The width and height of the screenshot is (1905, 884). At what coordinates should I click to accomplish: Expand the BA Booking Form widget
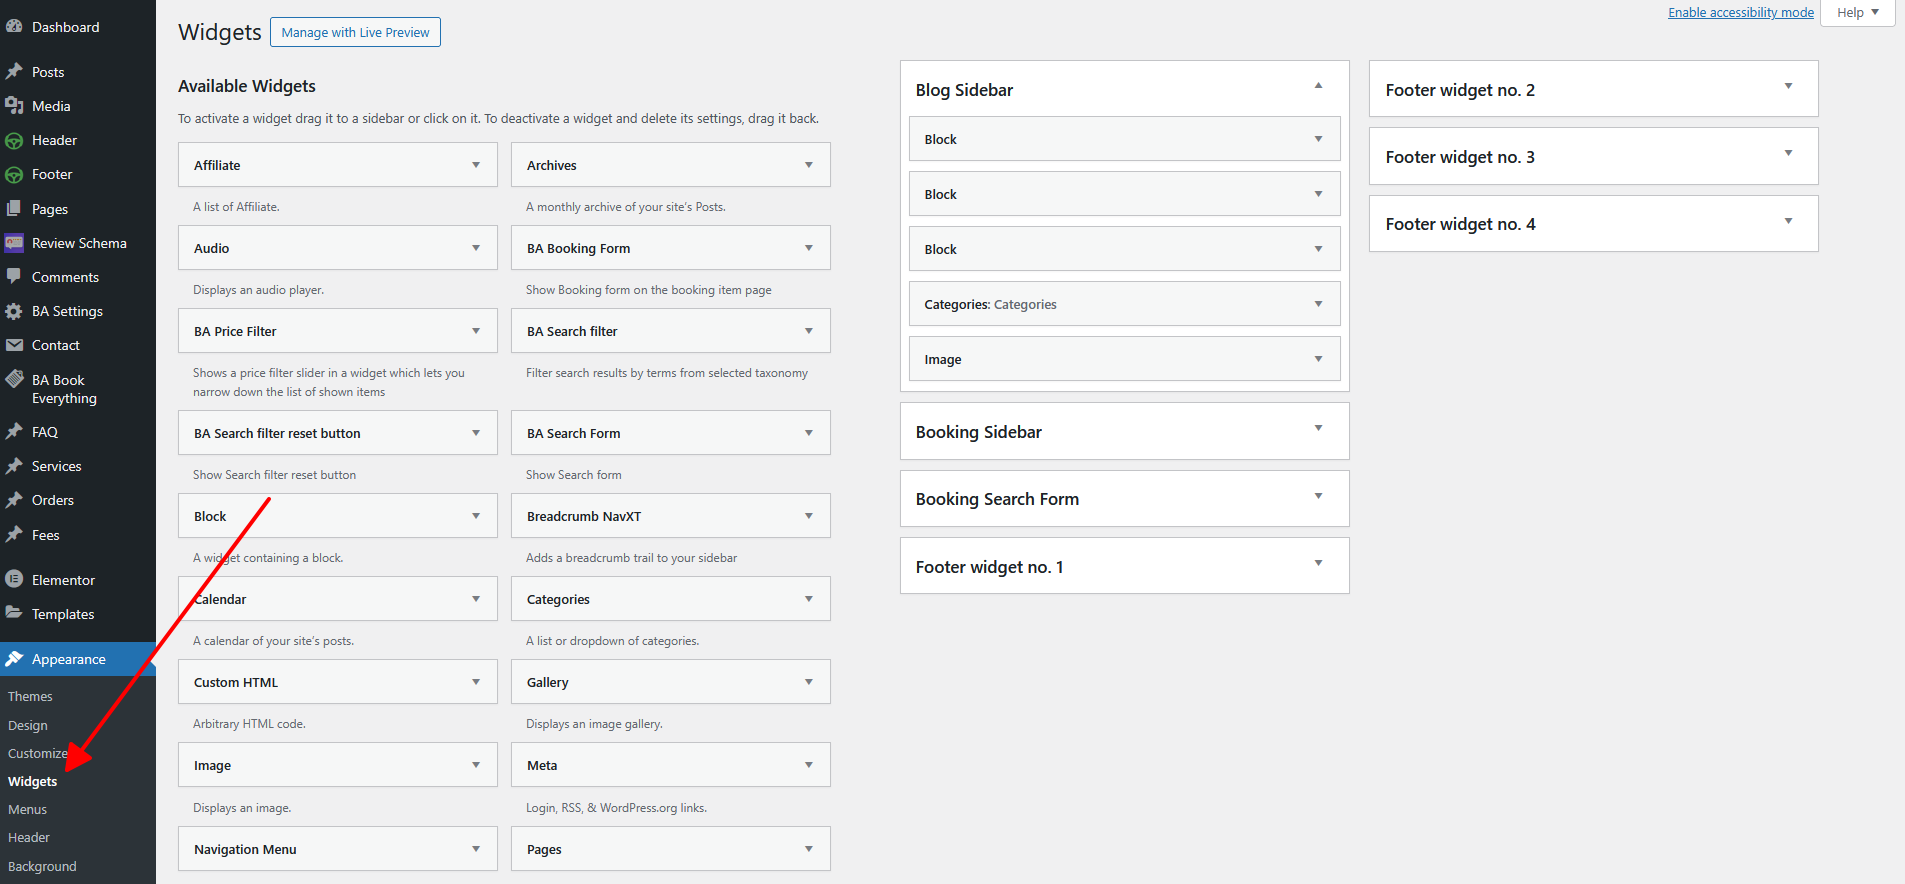click(809, 248)
